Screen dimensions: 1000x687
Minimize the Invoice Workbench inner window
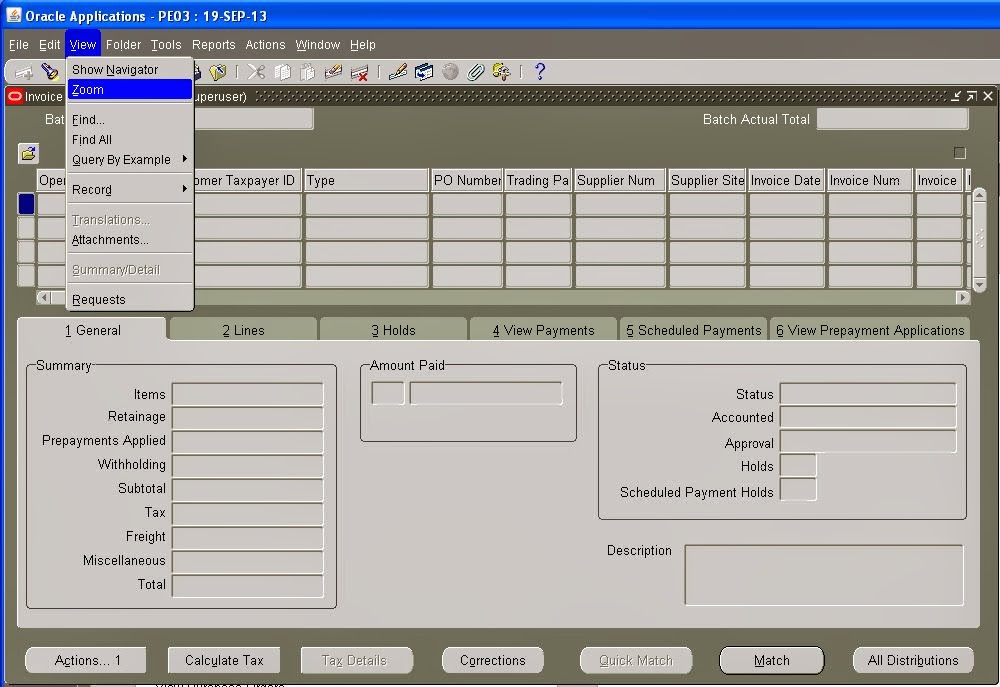[x=955, y=96]
